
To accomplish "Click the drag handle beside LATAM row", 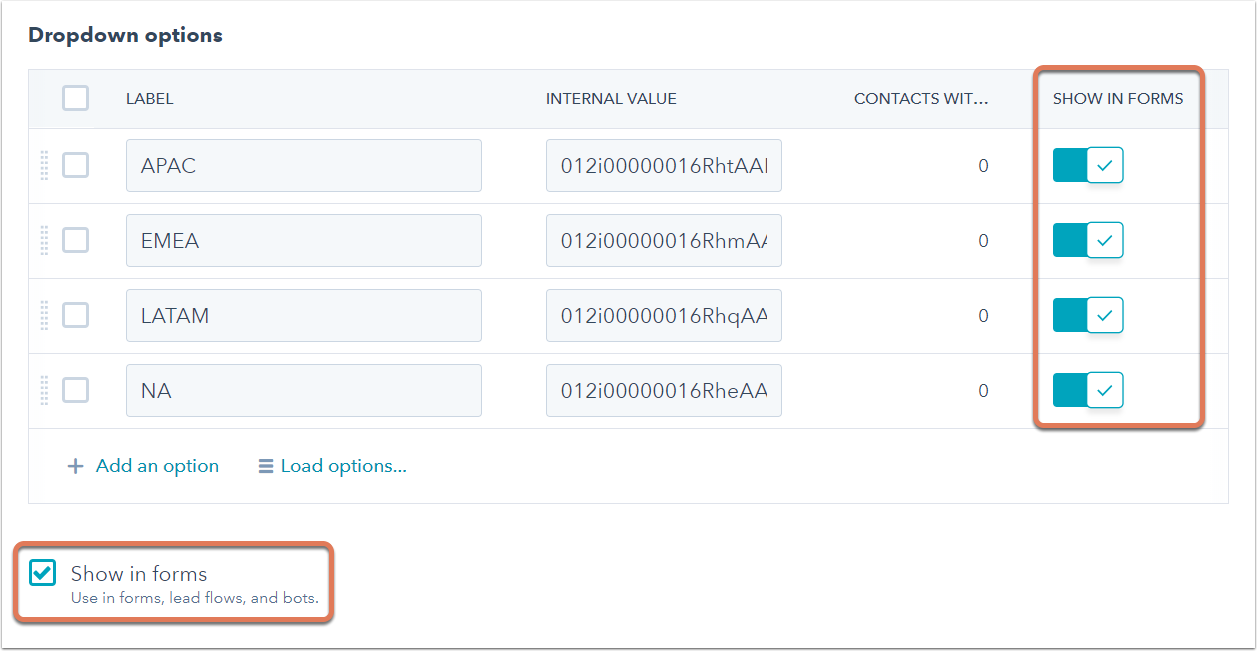I will click(x=44, y=316).
